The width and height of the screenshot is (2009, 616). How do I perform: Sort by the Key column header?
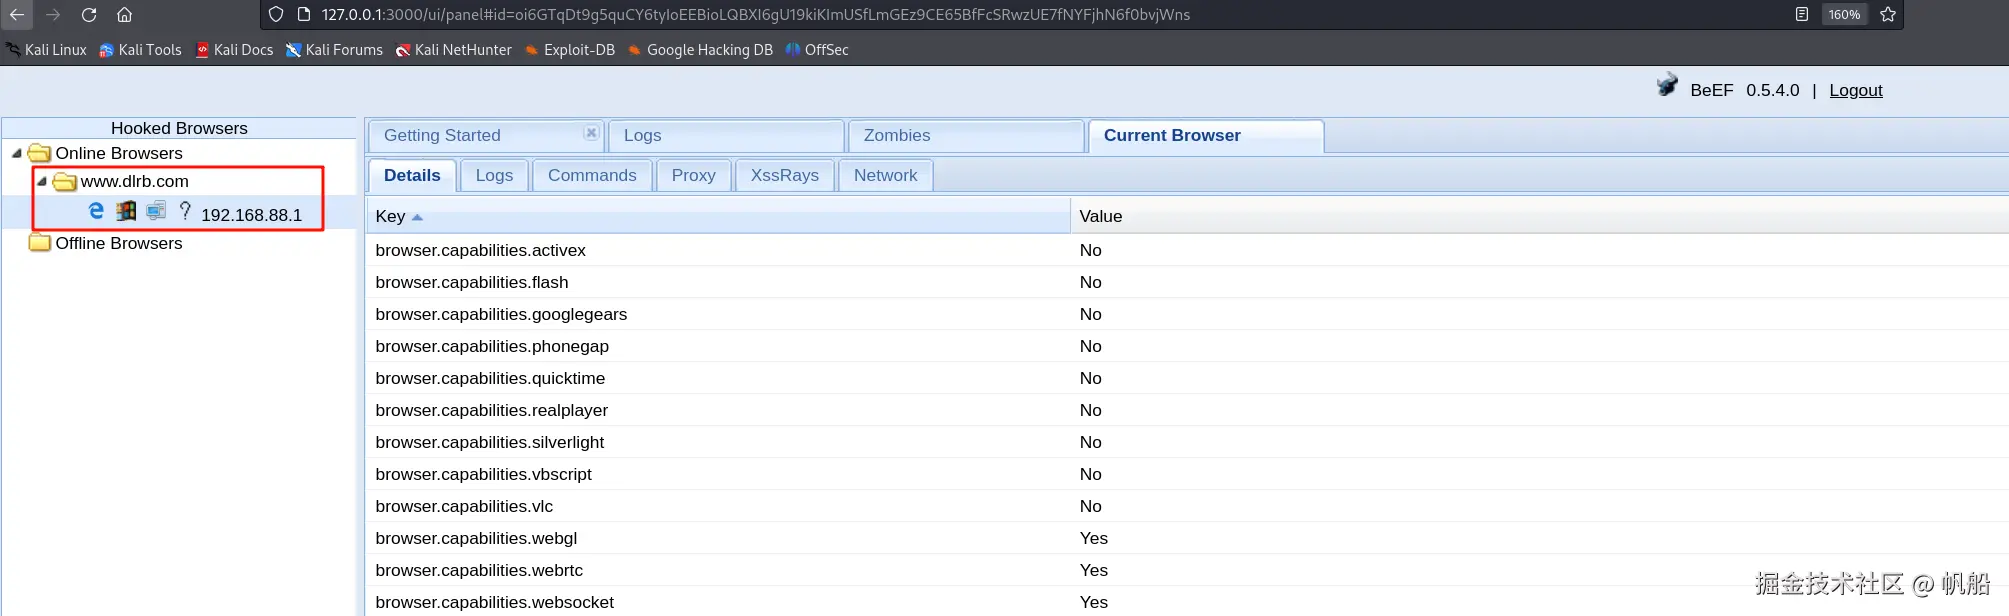tap(390, 216)
